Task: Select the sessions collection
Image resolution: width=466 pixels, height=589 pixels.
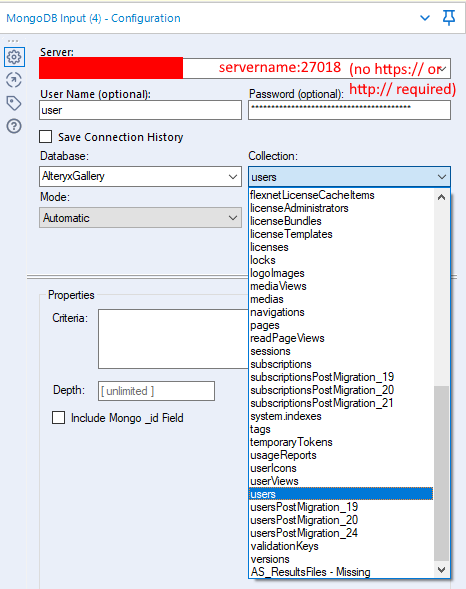Action: point(341,351)
